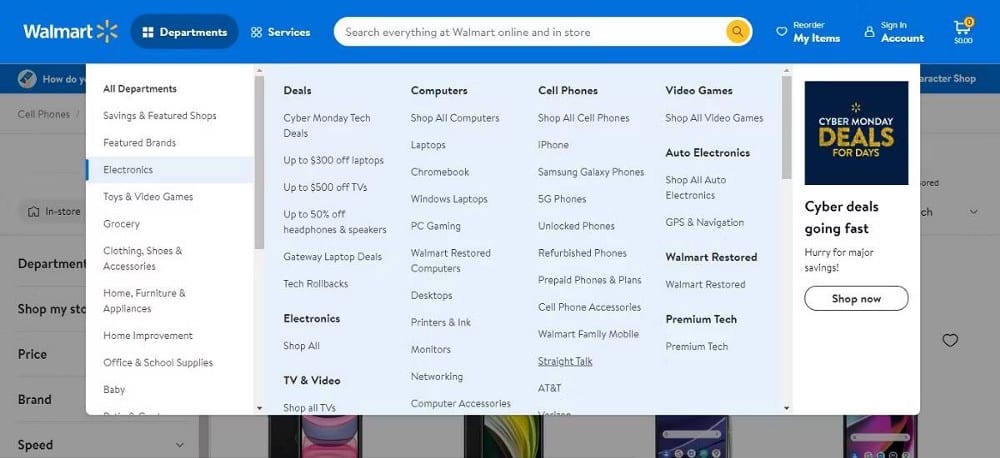This screenshot has width=1000, height=458.
Task: Click the yellow search magnifier icon
Action: click(738, 32)
